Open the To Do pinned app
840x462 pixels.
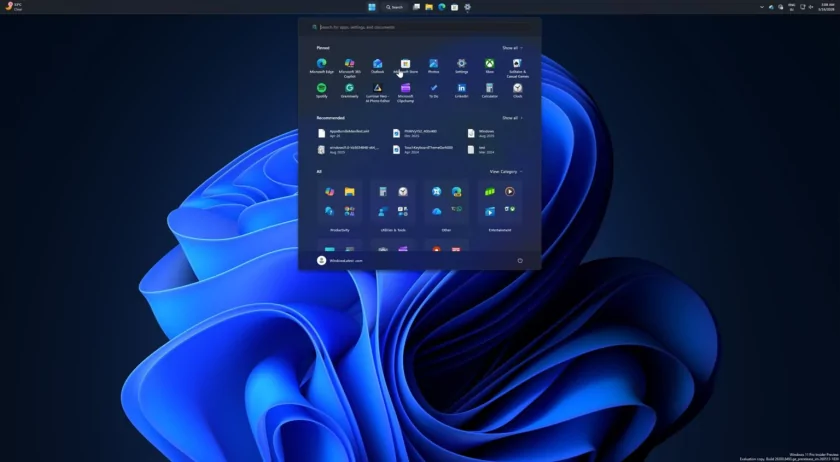point(433,91)
